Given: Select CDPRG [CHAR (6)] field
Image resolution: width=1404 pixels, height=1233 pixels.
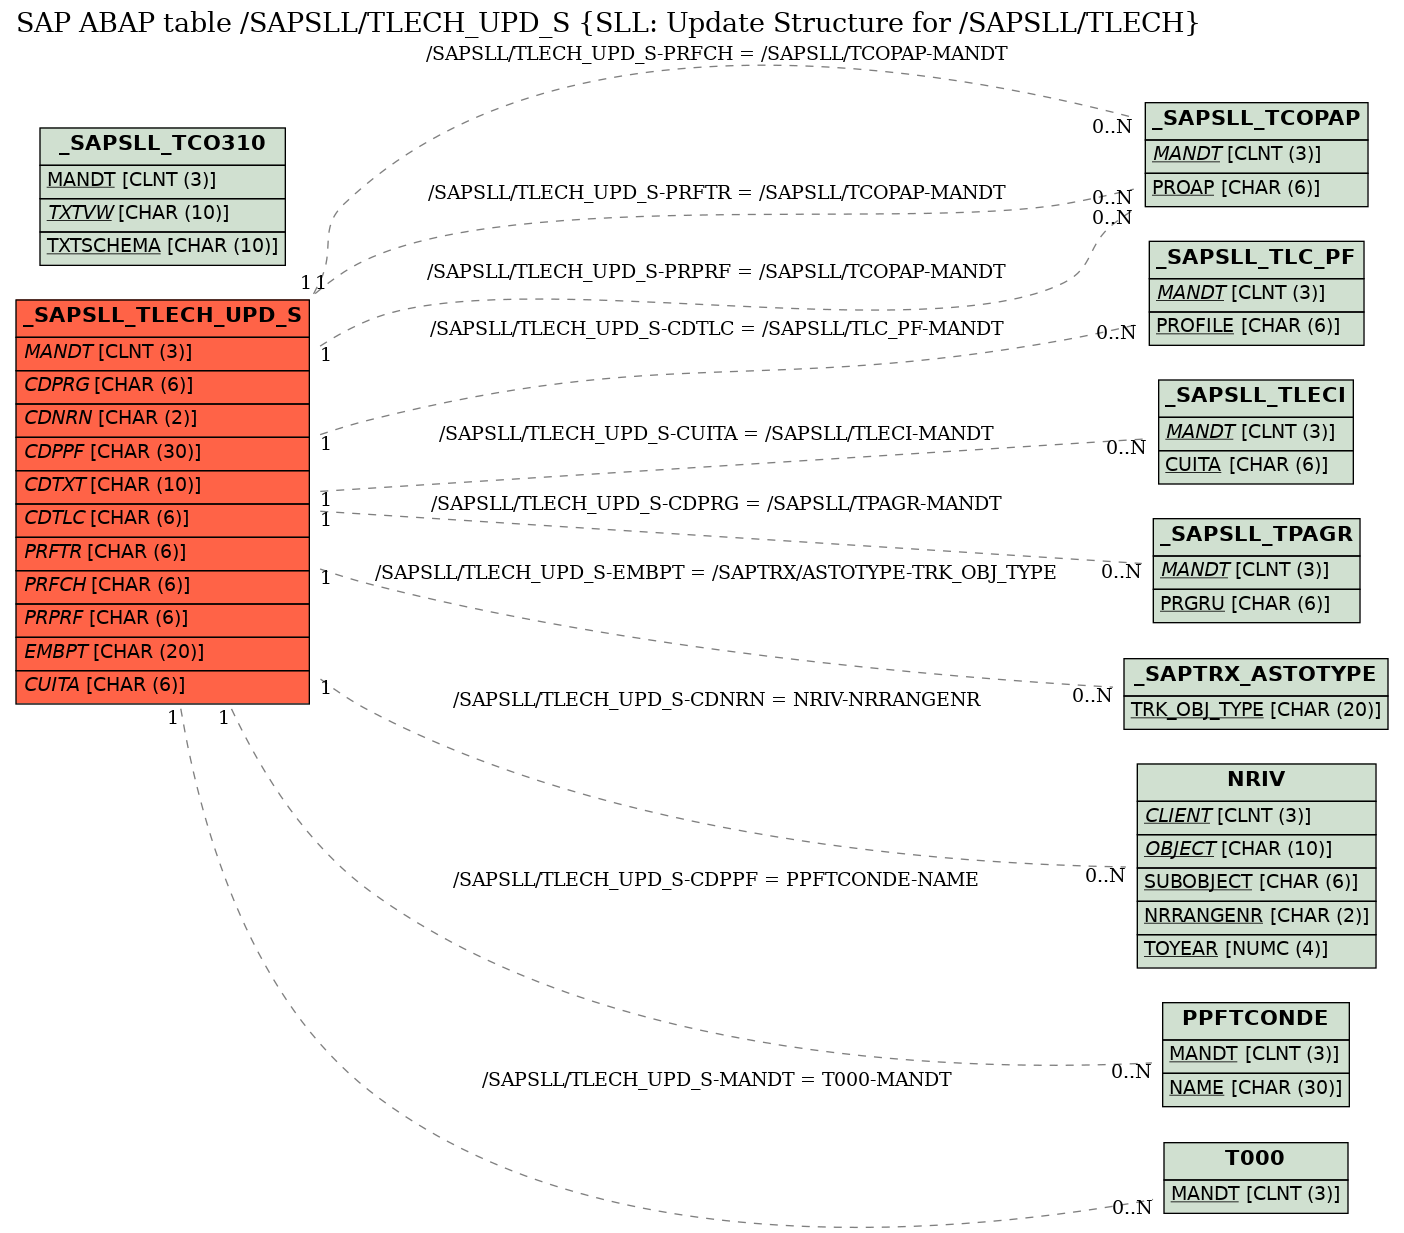Looking at the screenshot, I should tap(162, 386).
